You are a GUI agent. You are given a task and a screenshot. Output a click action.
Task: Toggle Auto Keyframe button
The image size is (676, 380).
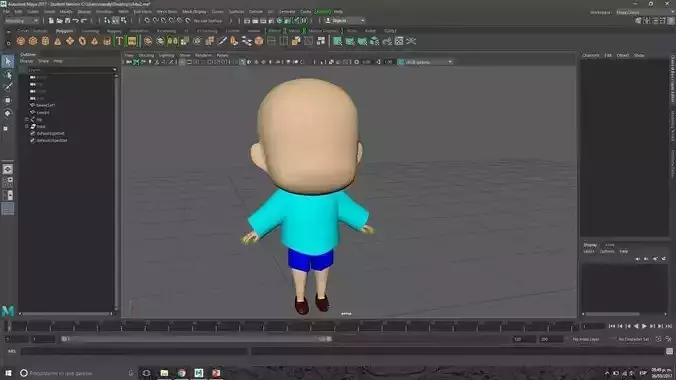(658, 339)
